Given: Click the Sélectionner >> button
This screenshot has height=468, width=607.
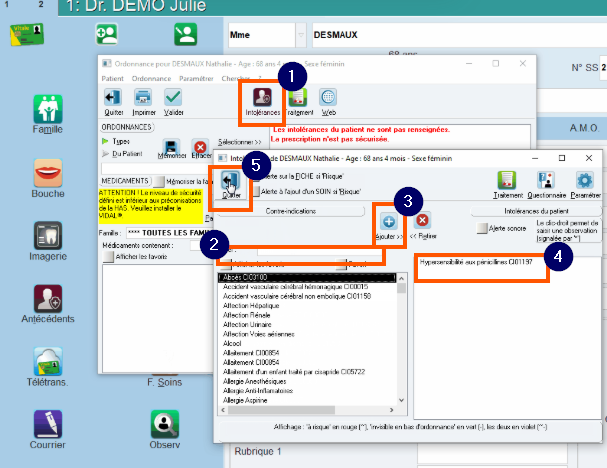Looking at the screenshot, I should click(240, 142).
